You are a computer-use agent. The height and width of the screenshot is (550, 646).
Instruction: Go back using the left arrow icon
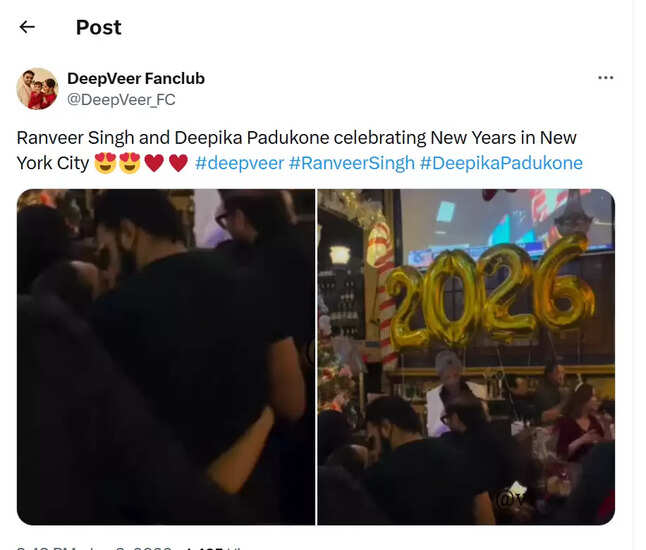pyautogui.click(x=27, y=27)
